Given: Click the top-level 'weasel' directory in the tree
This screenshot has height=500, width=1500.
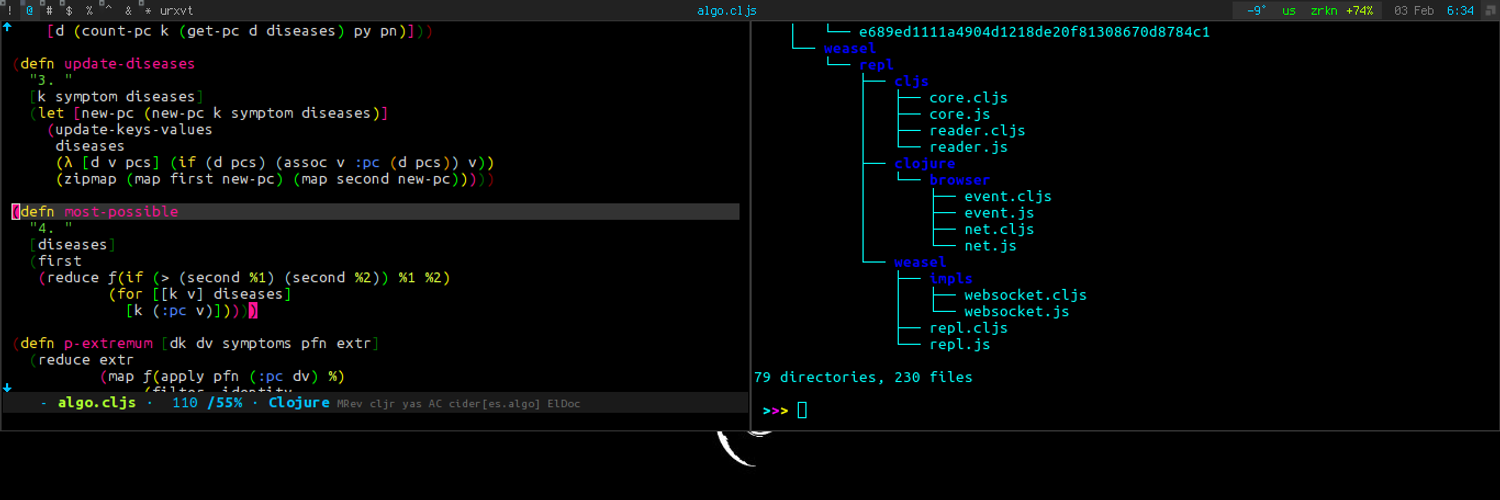Looking at the screenshot, I should click(850, 48).
